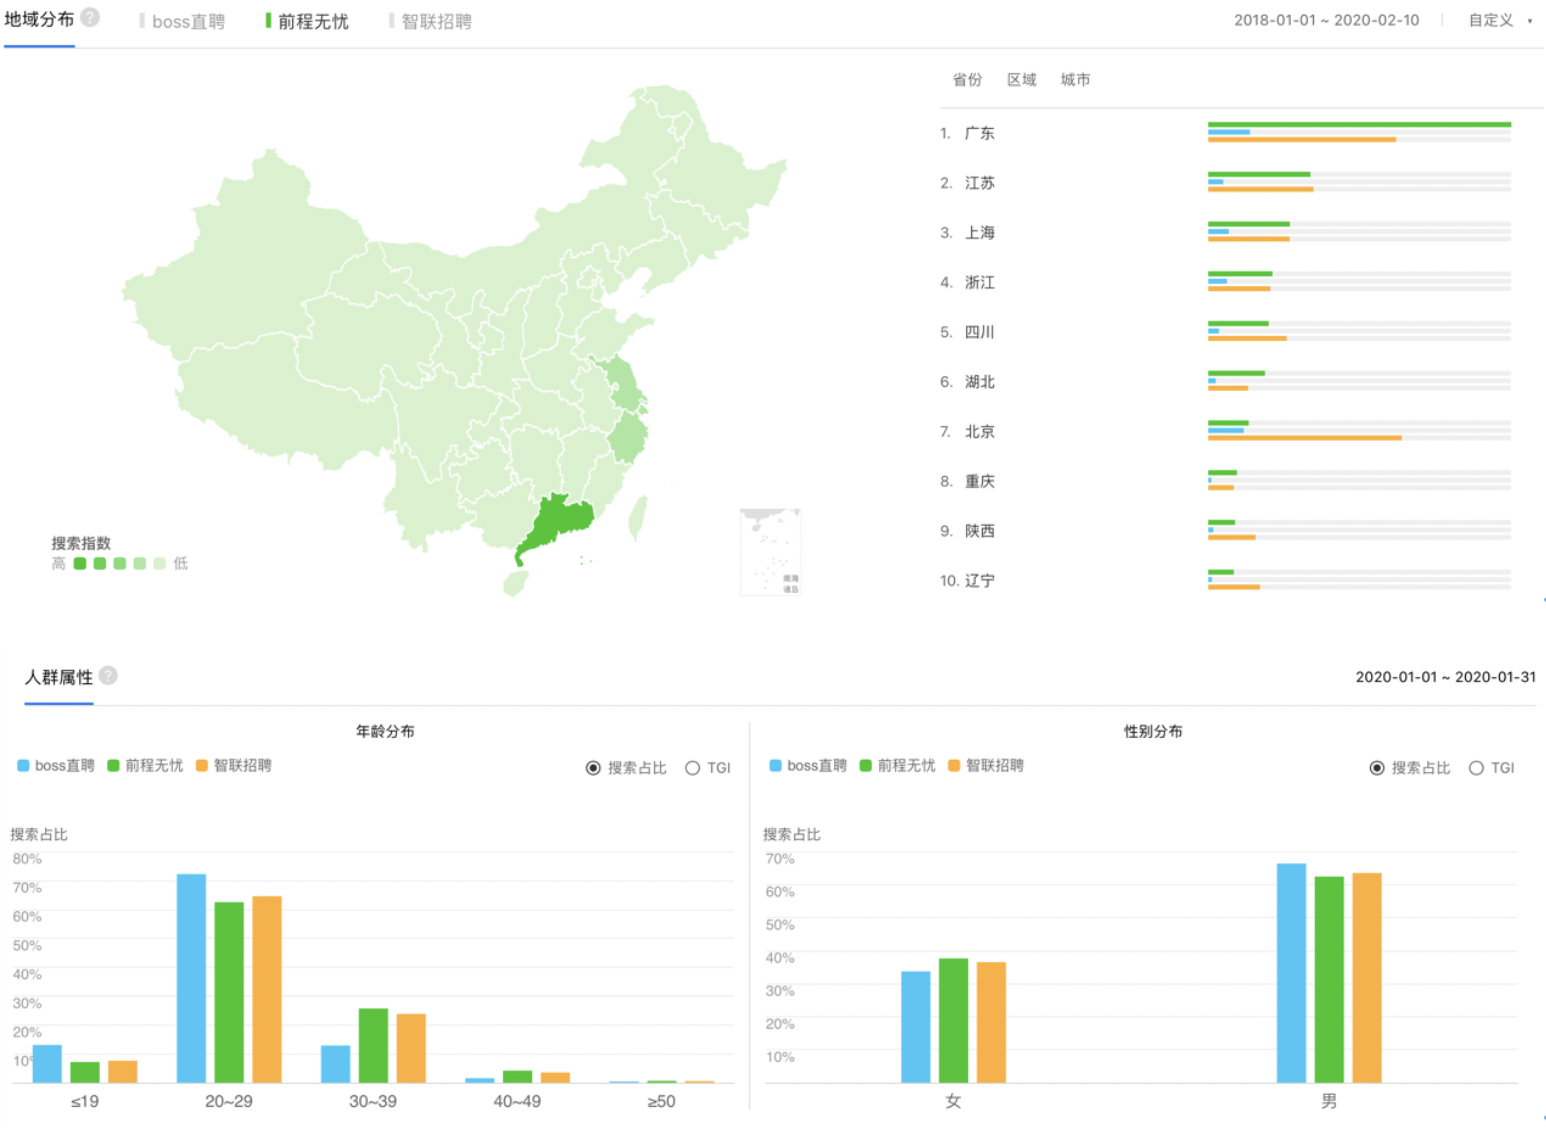Image resolution: width=1546 pixels, height=1144 pixels.
Task: Click the help icon beside 地域分布
Action: (91, 16)
